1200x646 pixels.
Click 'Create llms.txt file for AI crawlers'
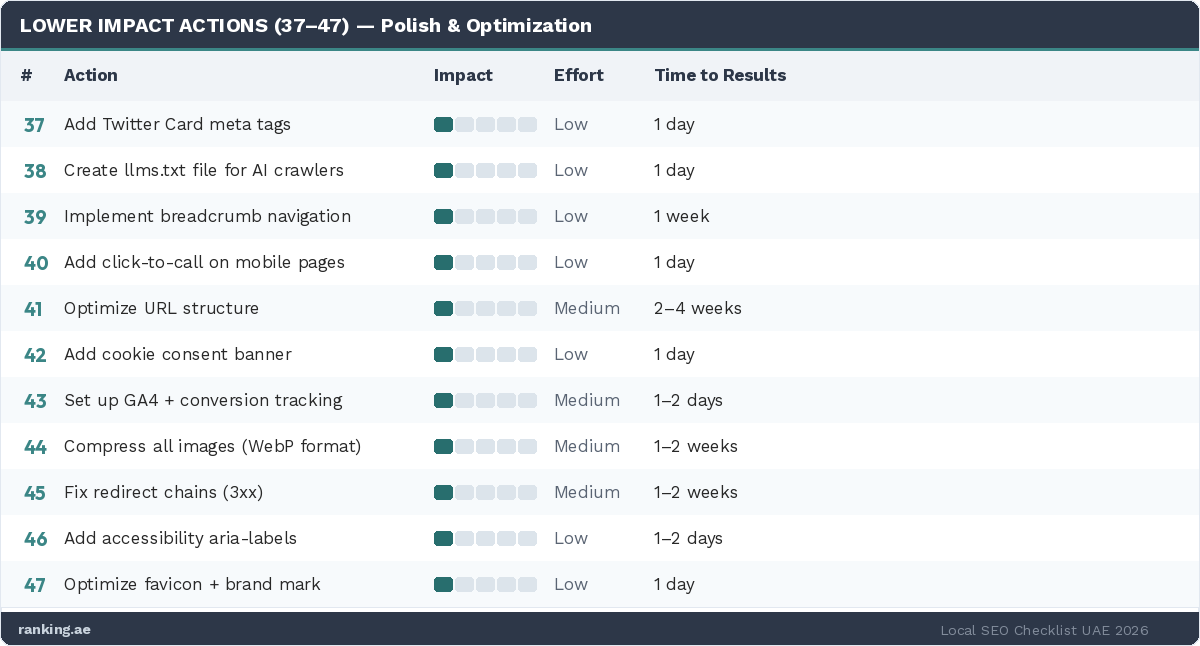pos(204,171)
